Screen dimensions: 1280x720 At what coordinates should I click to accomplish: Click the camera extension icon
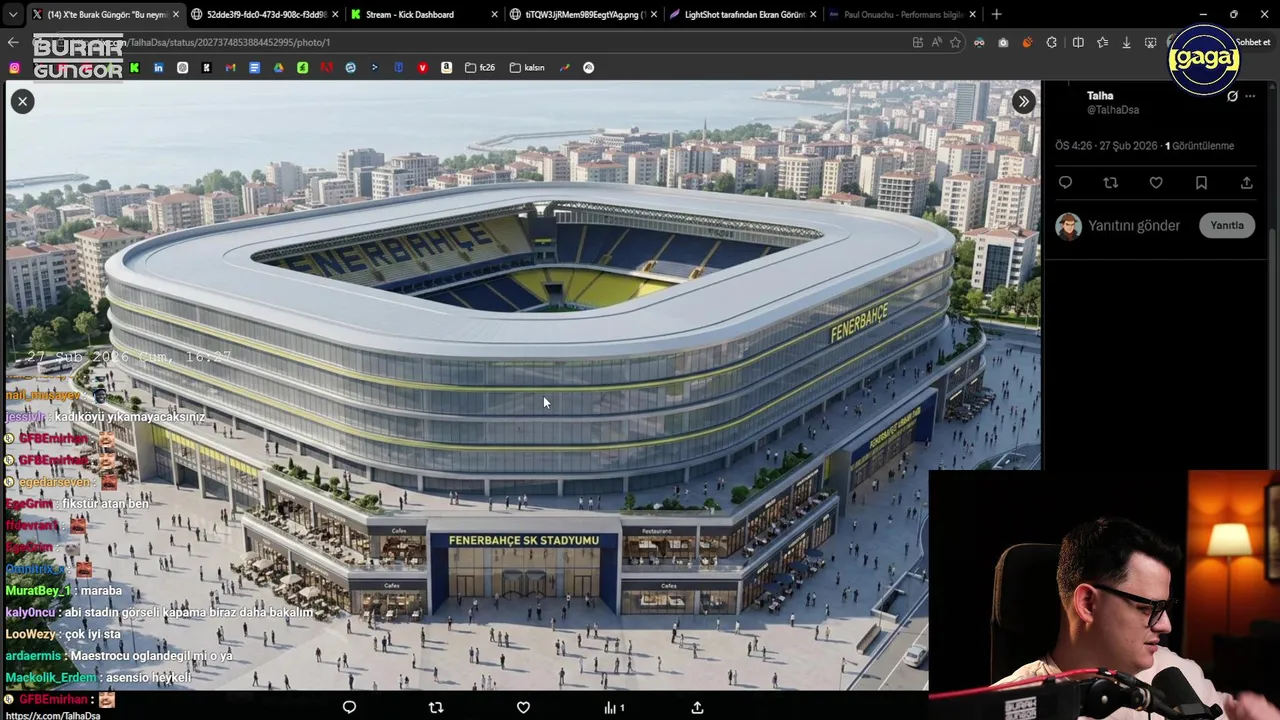click(1003, 42)
